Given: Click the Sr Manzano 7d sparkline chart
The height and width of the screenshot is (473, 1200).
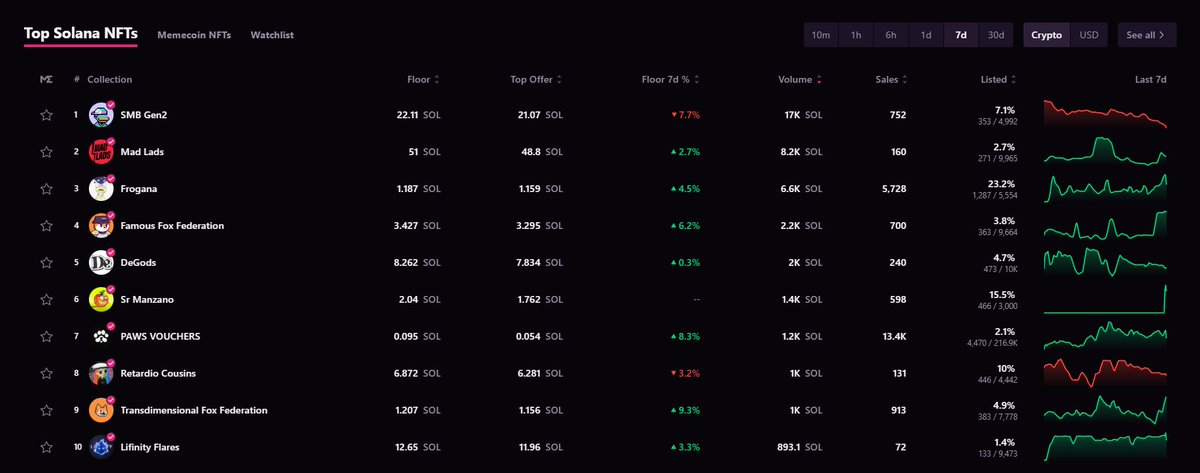Looking at the screenshot, I should (1105, 299).
